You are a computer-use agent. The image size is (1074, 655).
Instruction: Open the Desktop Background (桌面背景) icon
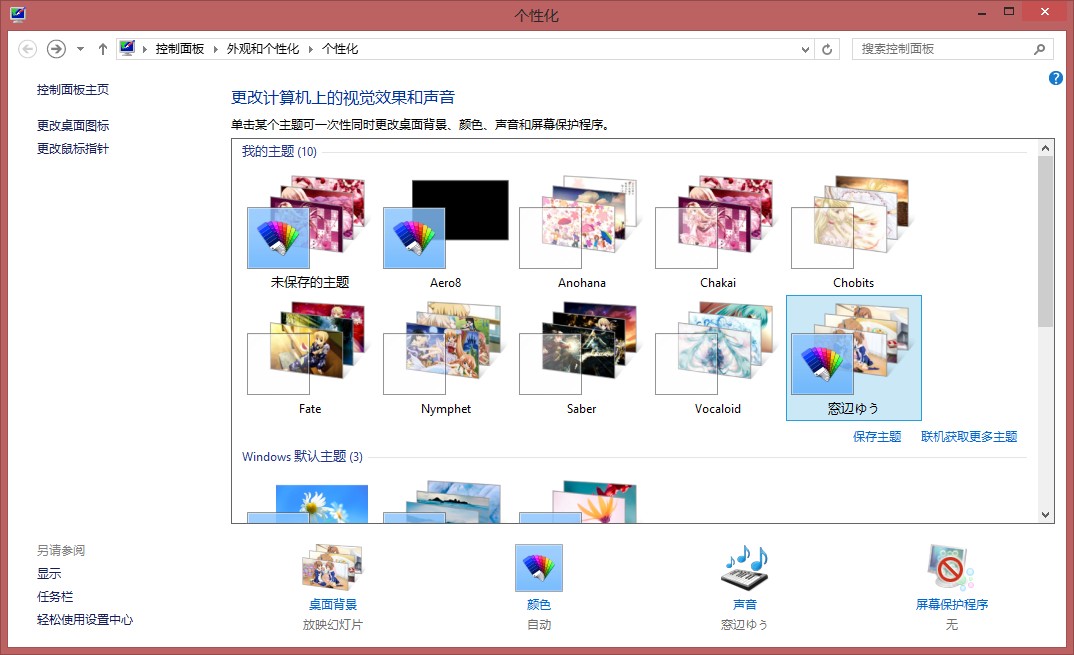coord(332,569)
